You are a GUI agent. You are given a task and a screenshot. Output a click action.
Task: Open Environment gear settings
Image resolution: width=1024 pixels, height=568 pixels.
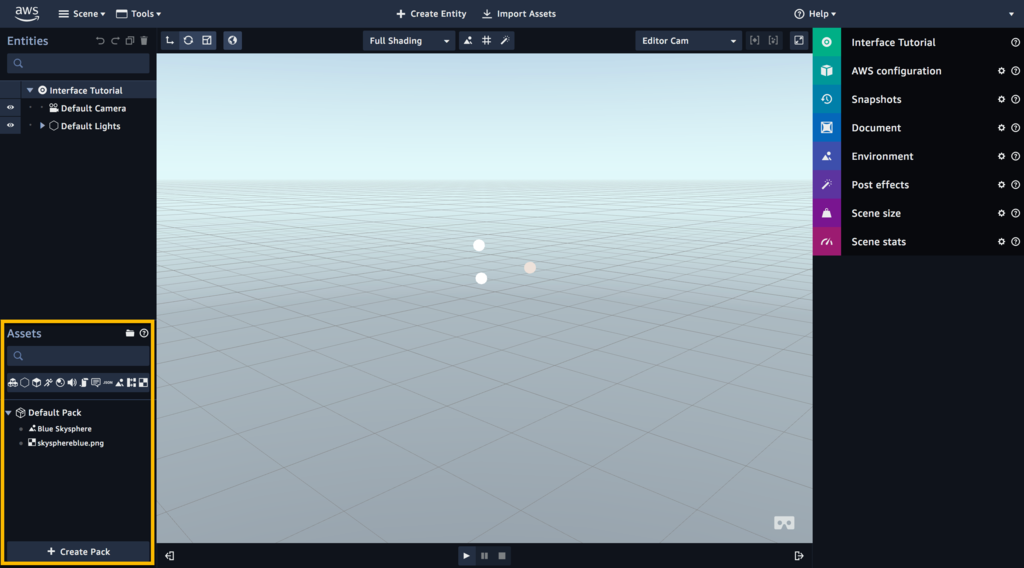[1001, 156]
